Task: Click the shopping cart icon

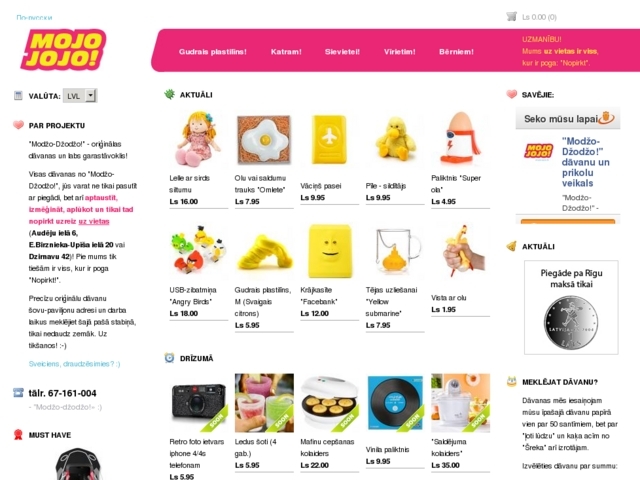Action: point(511,17)
